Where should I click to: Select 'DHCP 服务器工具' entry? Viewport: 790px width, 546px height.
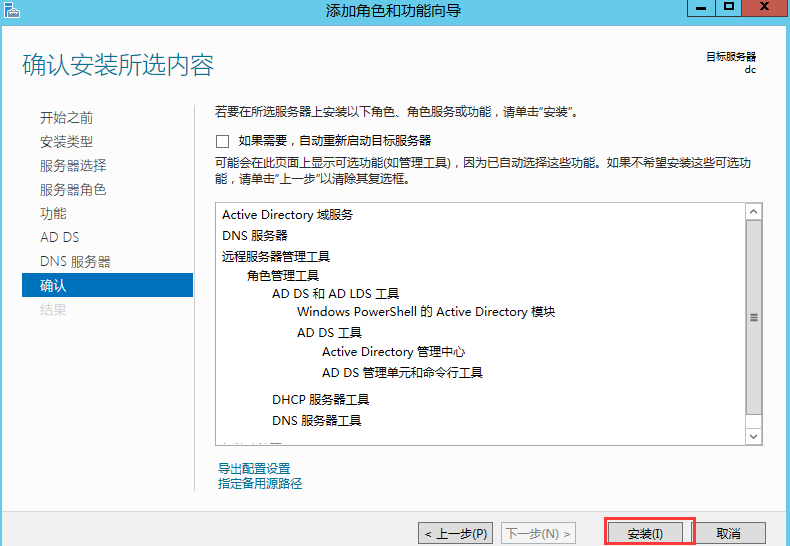point(320,400)
